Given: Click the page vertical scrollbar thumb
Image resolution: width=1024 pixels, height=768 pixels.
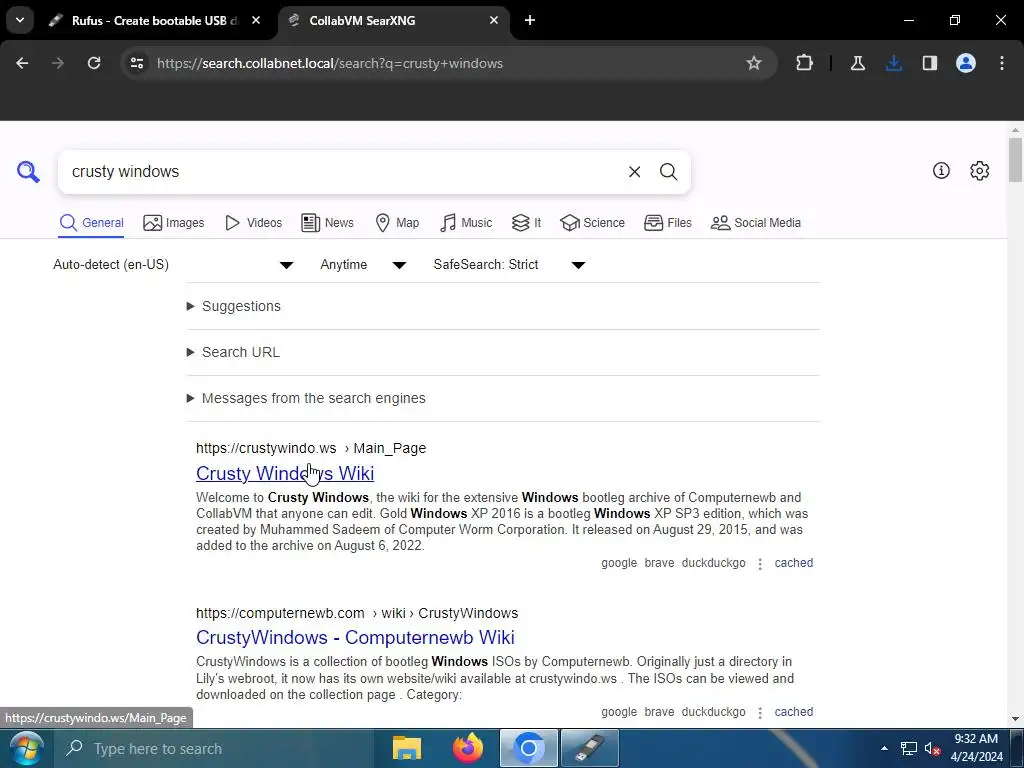Looking at the screenshot, I should [1015, 159].
